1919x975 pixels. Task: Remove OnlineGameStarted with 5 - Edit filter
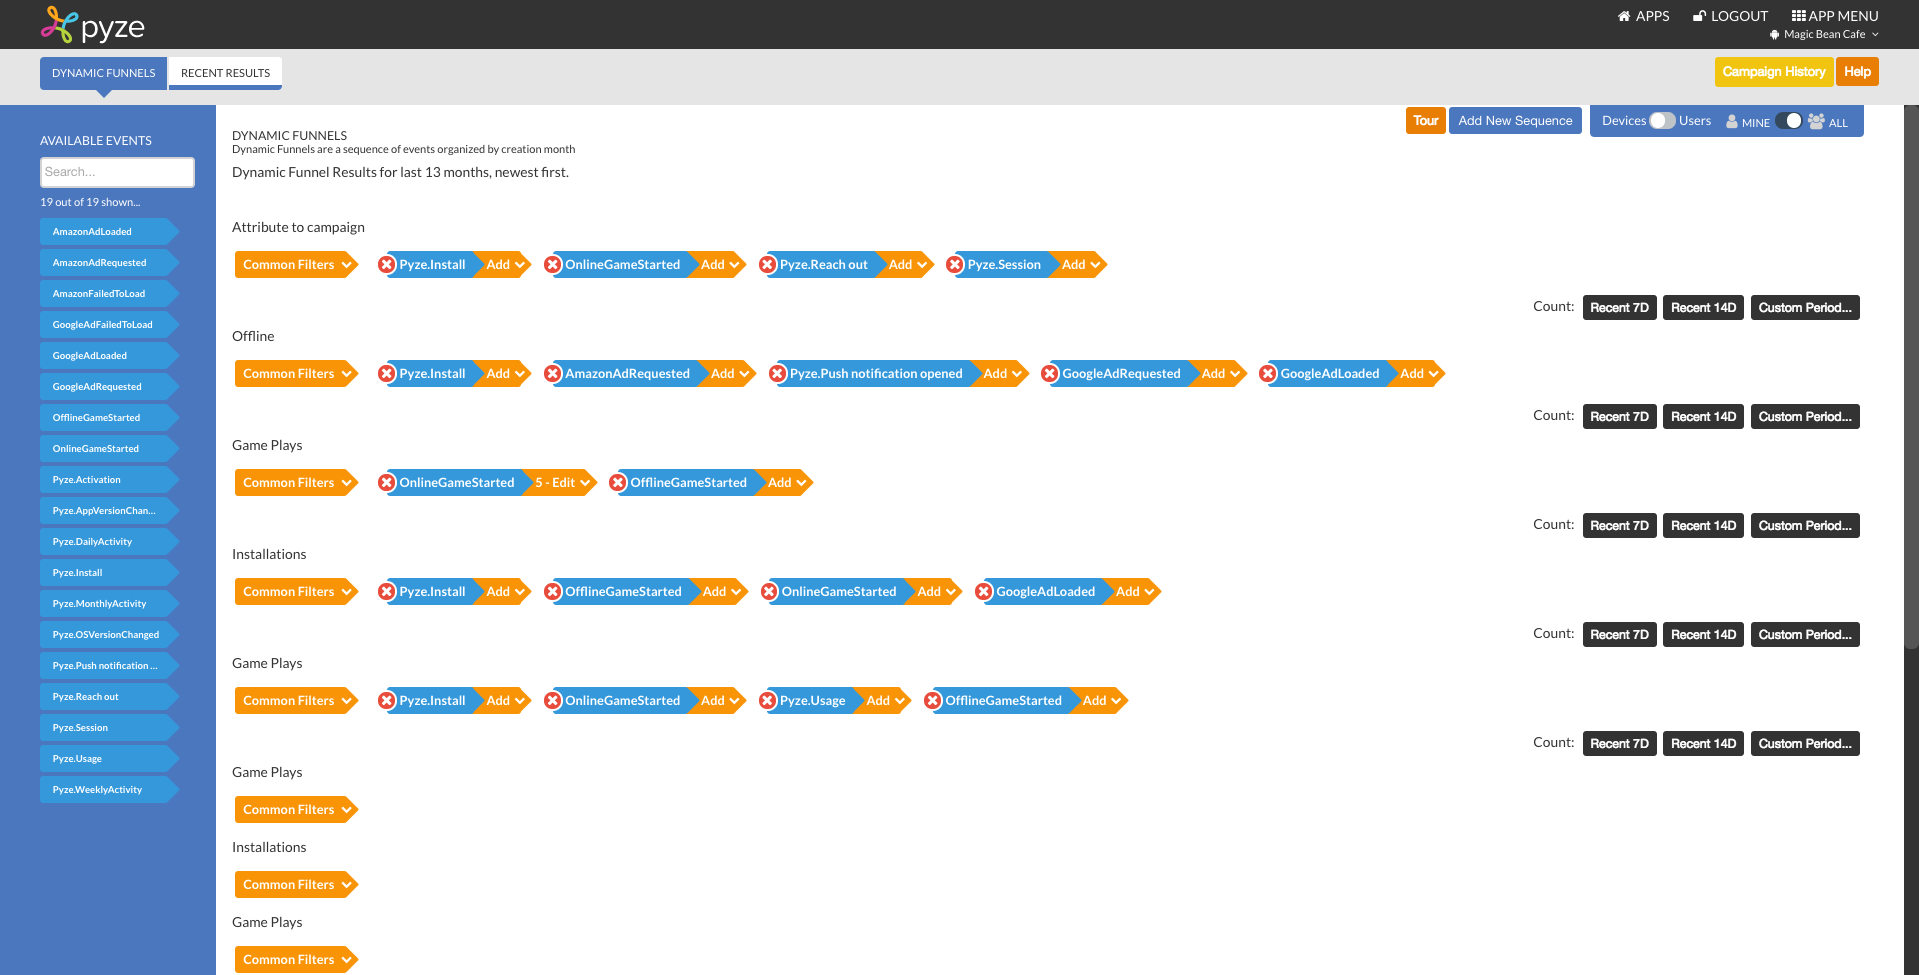(387, 483)
